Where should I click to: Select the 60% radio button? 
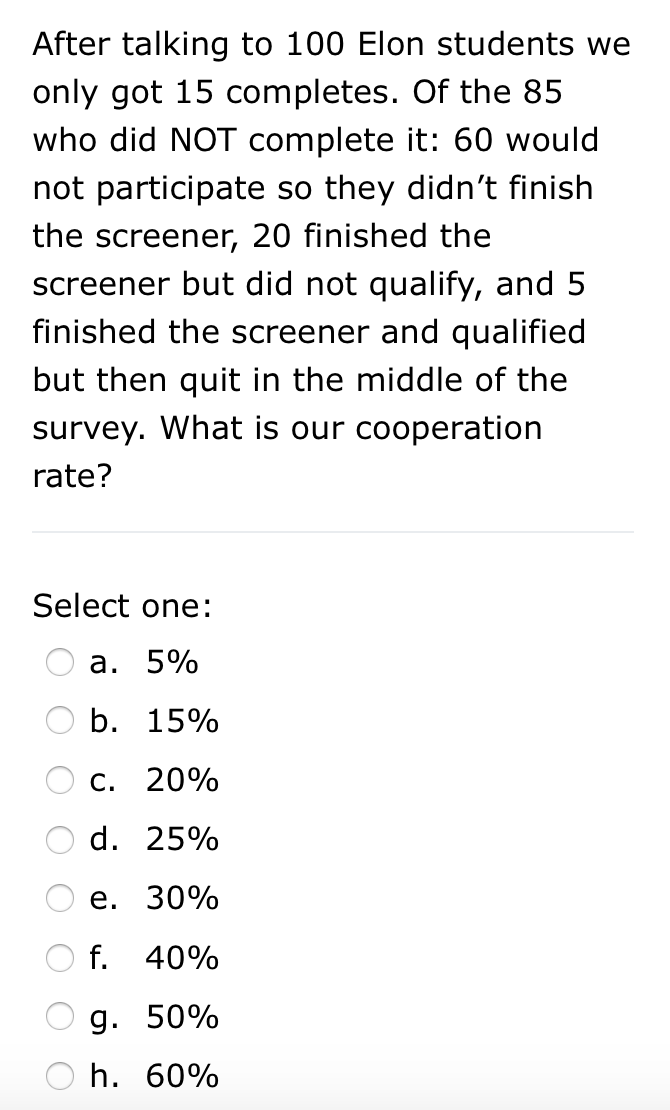click(x=61, y=1077)
